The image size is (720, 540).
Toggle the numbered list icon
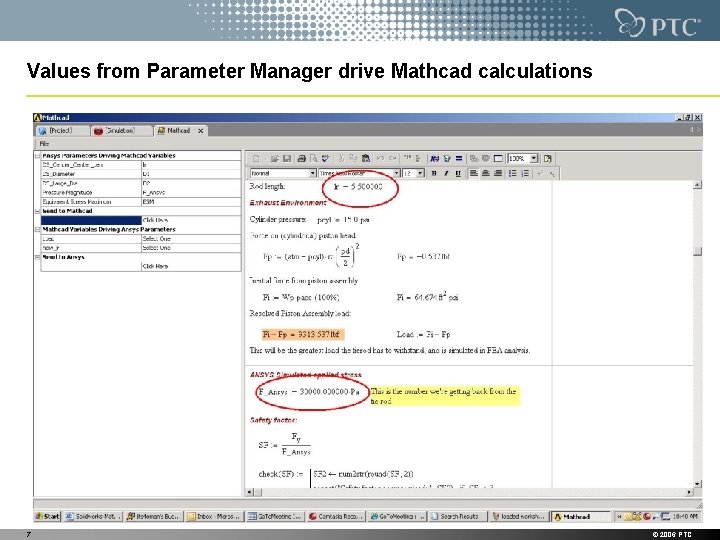(x=525, y=173)
